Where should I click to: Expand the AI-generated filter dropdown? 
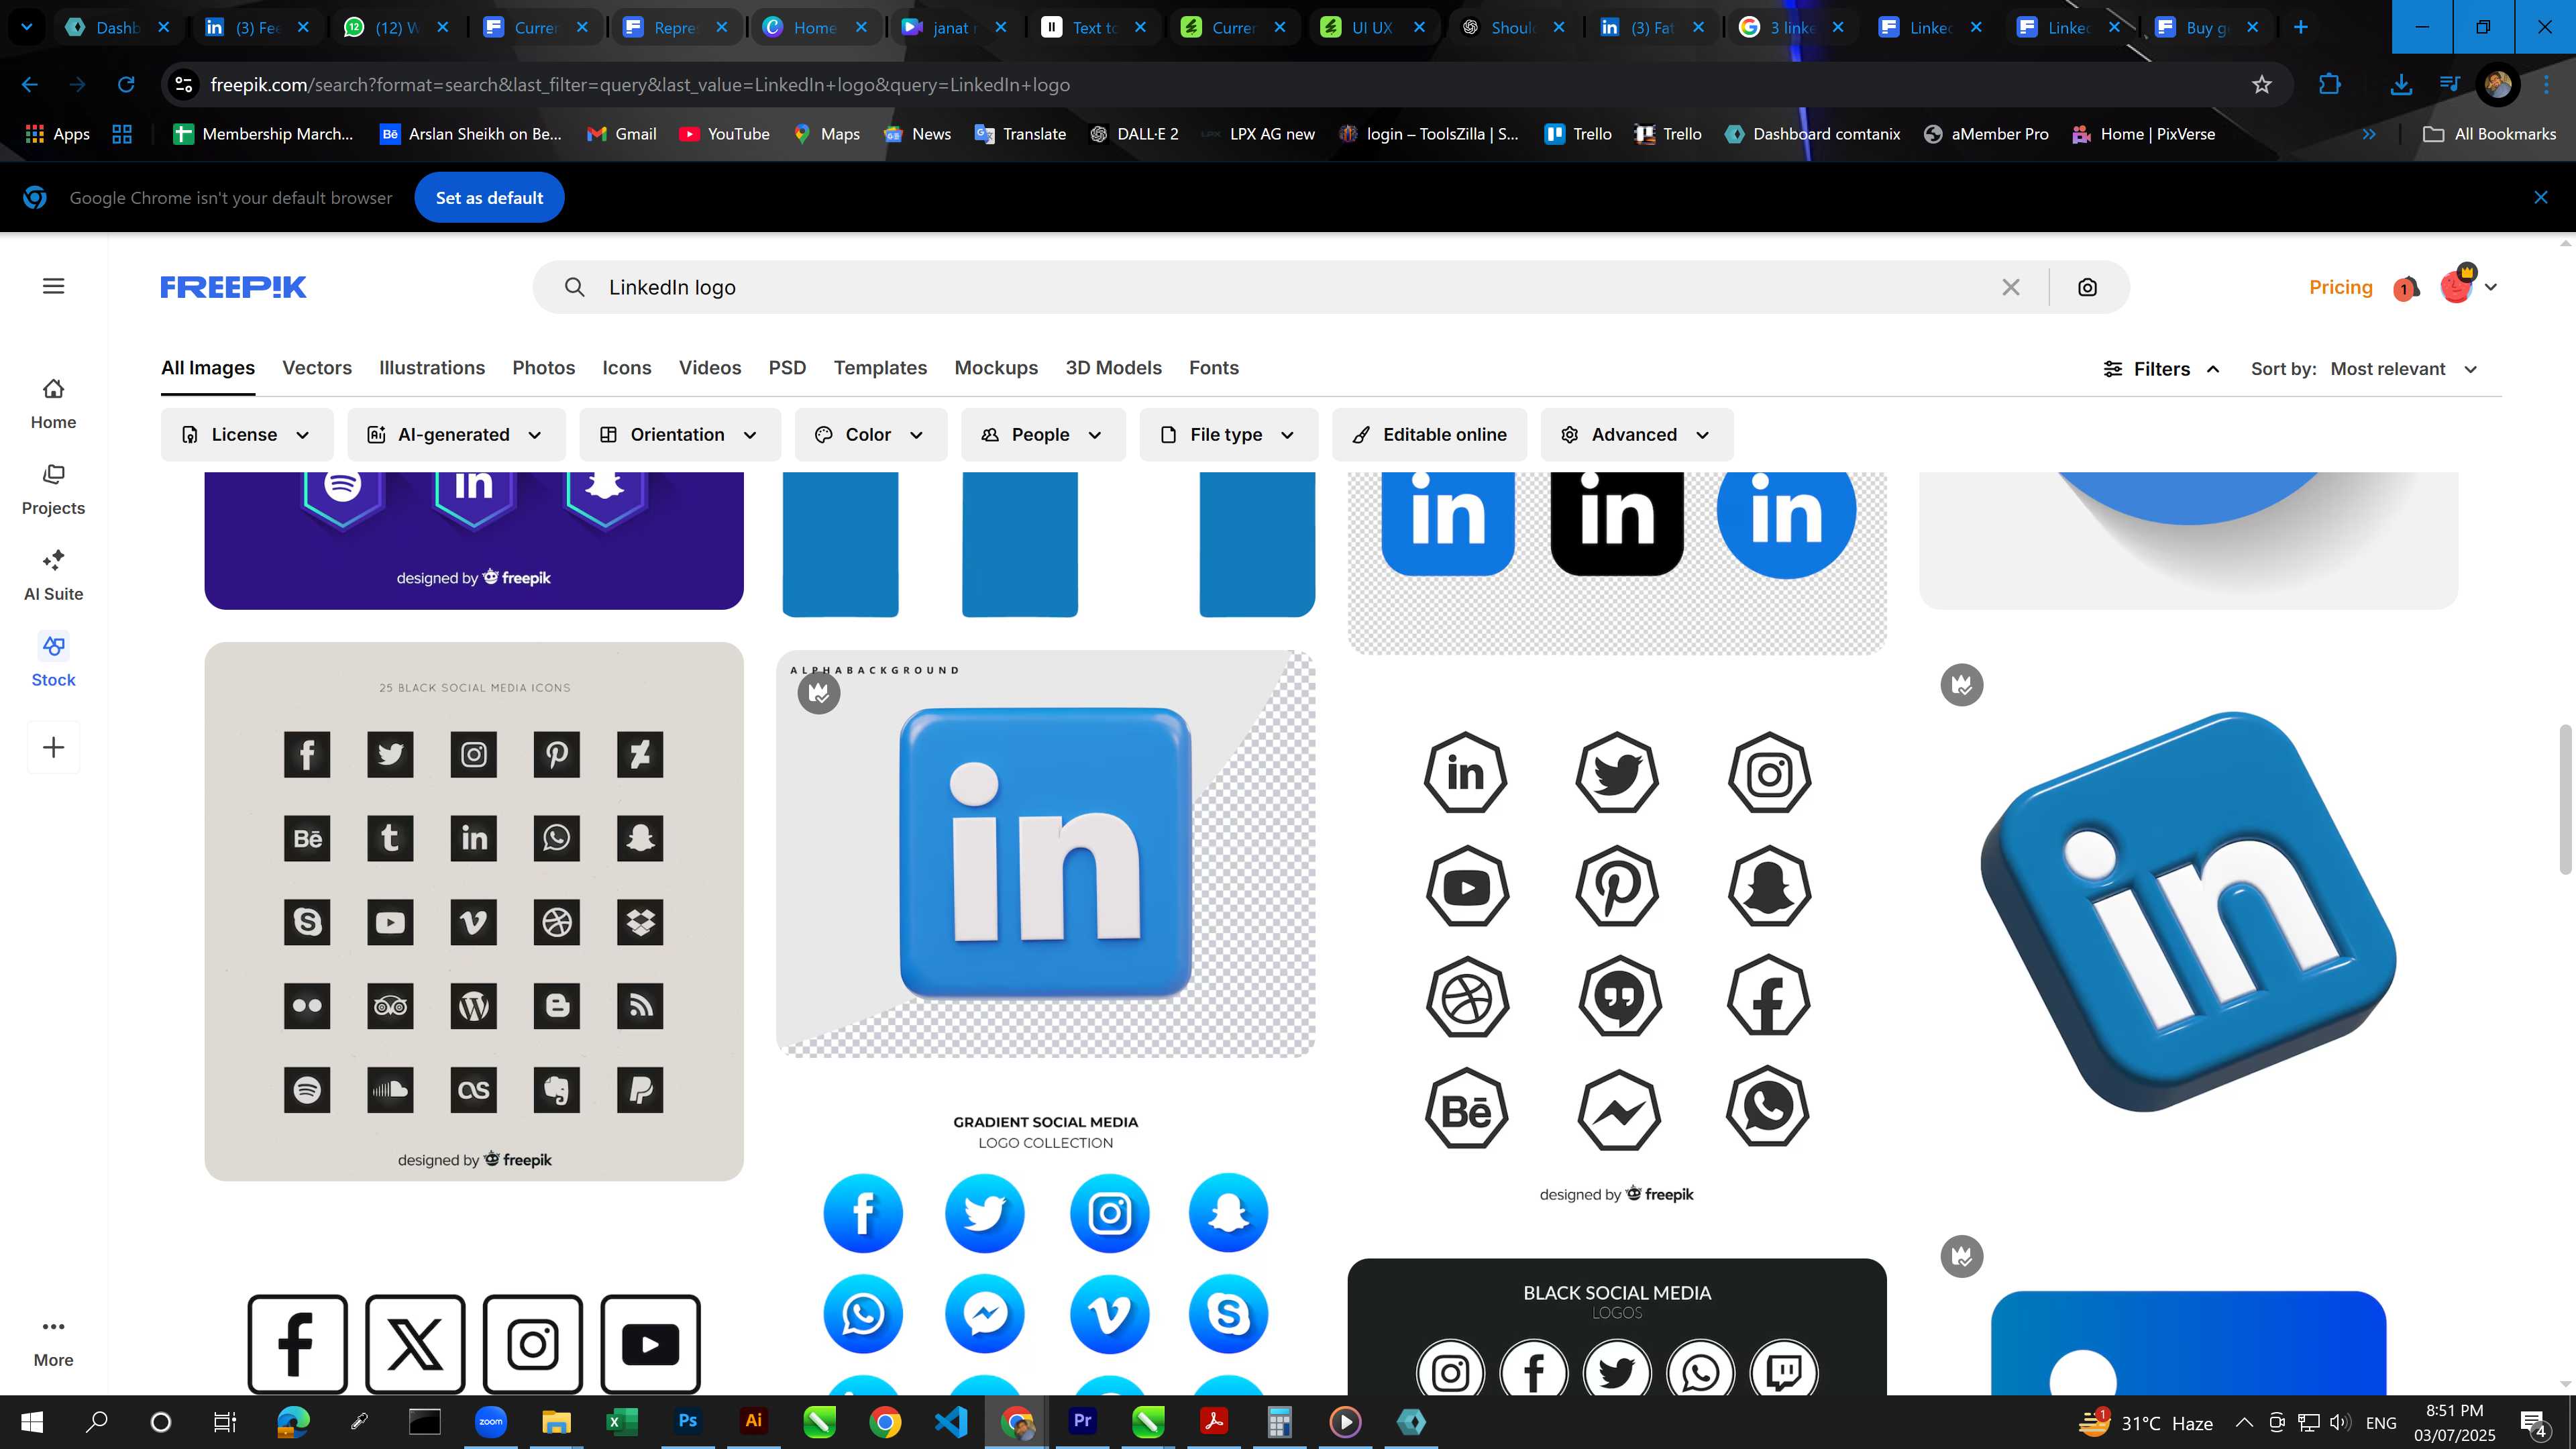[x=456, y=434]
